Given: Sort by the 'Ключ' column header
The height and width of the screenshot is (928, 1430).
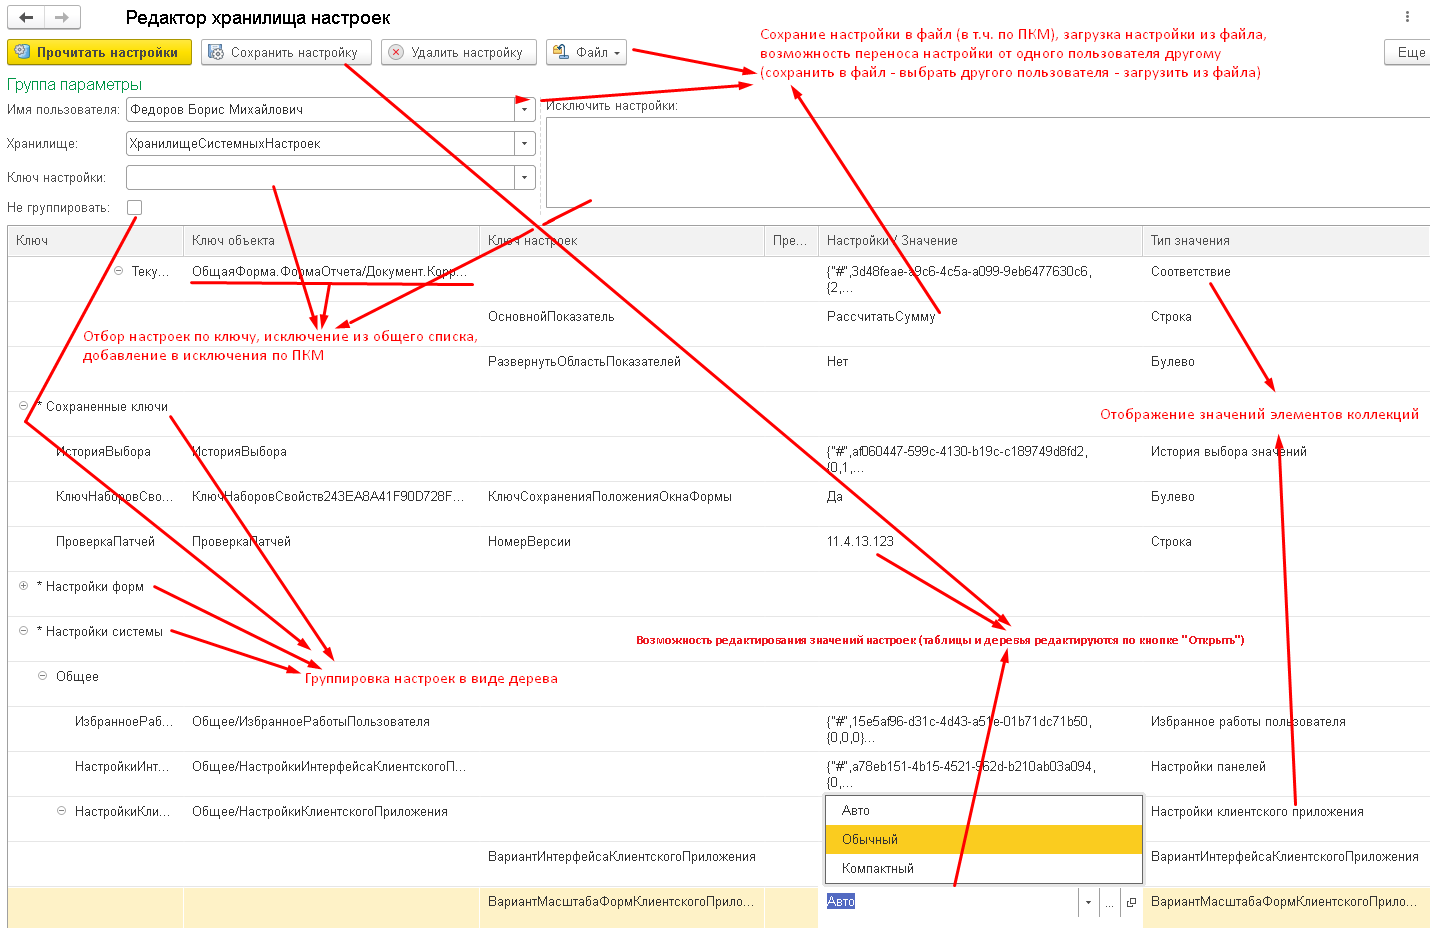Looking at the screenshot, I should (95, 240).
